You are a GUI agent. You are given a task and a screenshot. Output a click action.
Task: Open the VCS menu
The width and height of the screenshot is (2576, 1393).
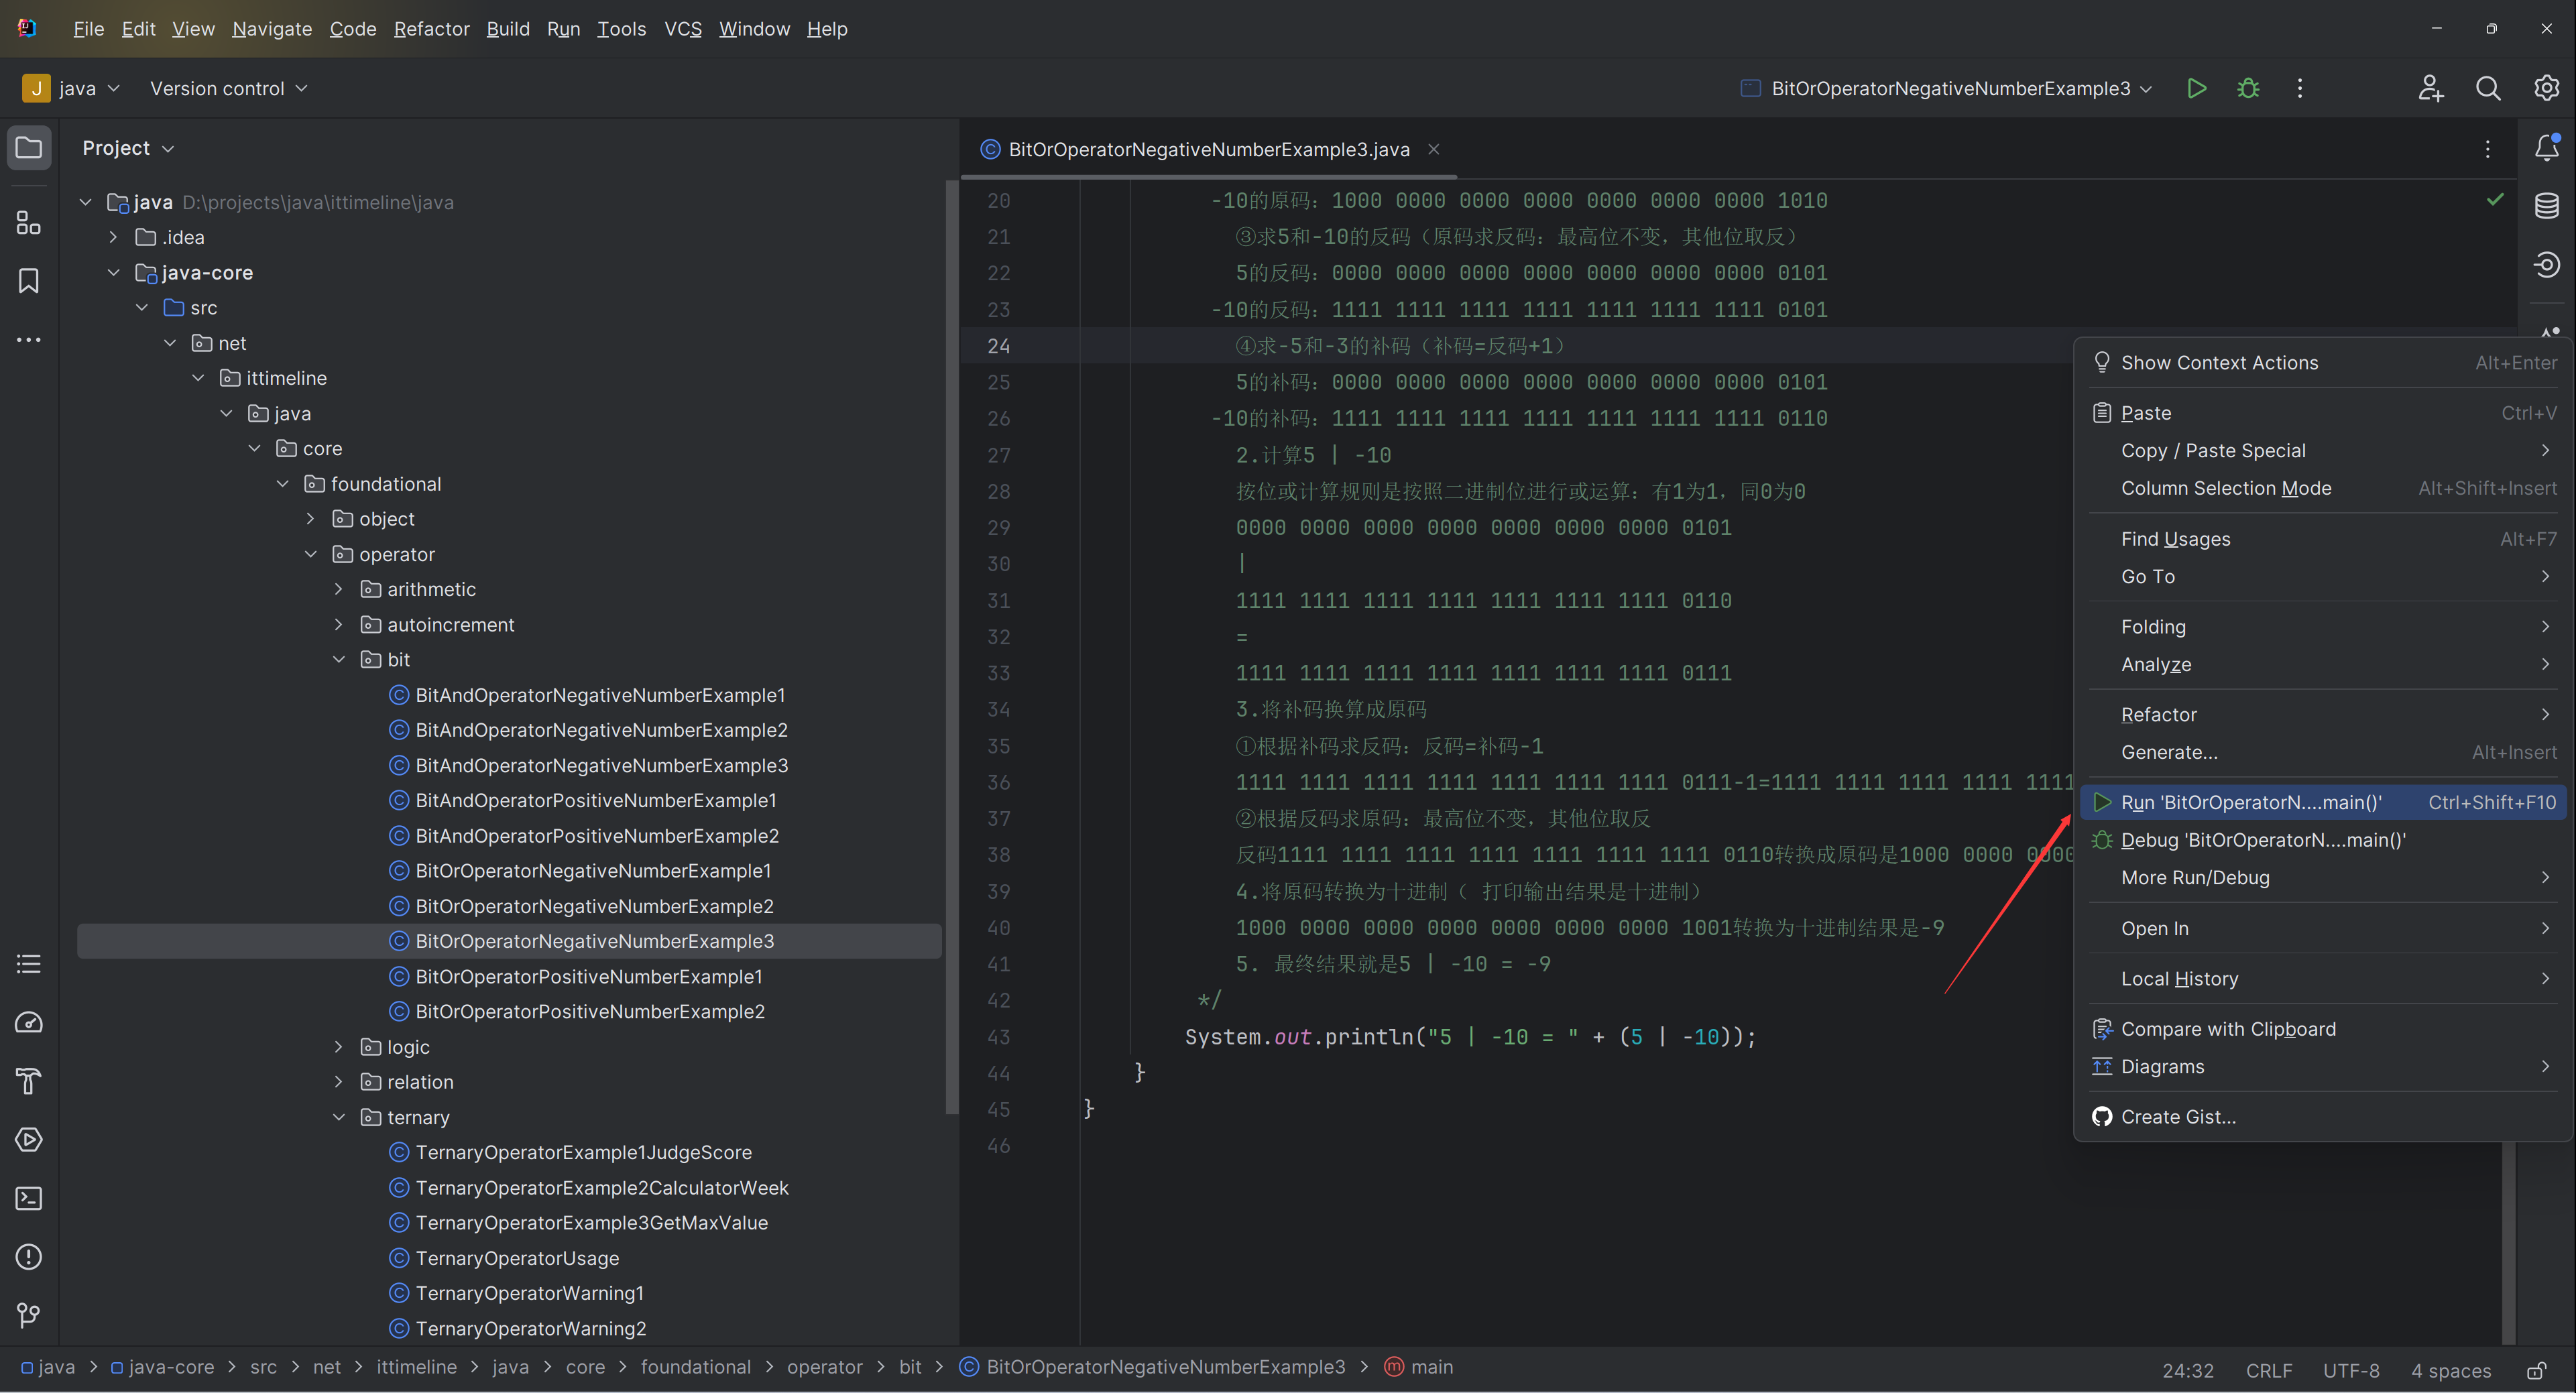pyautogui.click(x=683, y=29)
